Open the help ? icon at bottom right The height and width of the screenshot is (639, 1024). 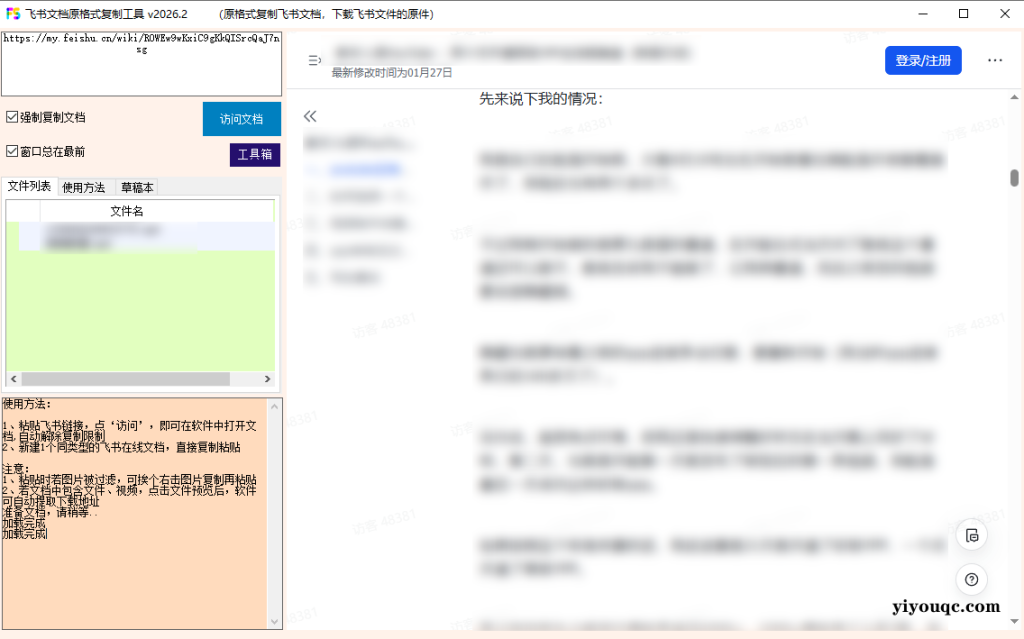point(971,580)
